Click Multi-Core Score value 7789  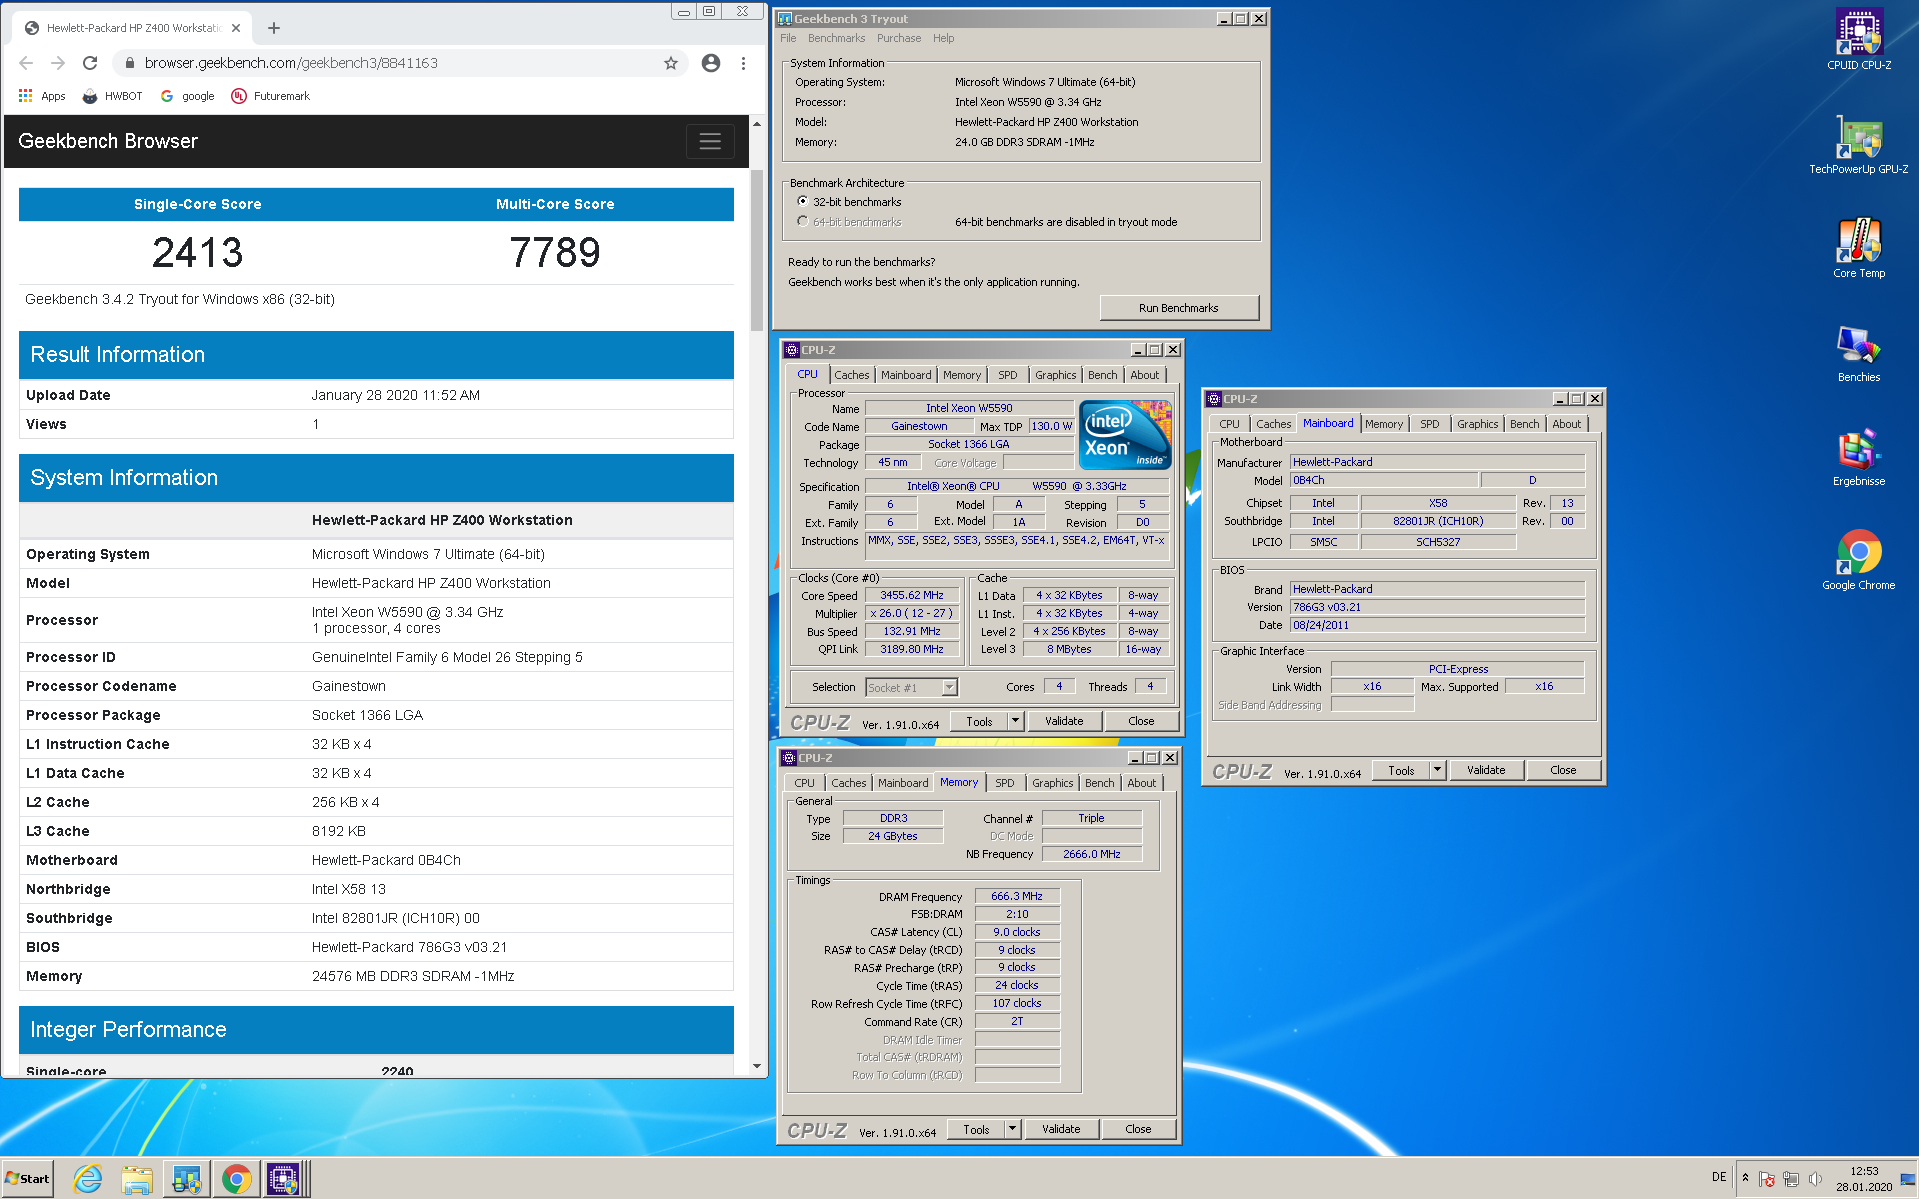(555, 252)
